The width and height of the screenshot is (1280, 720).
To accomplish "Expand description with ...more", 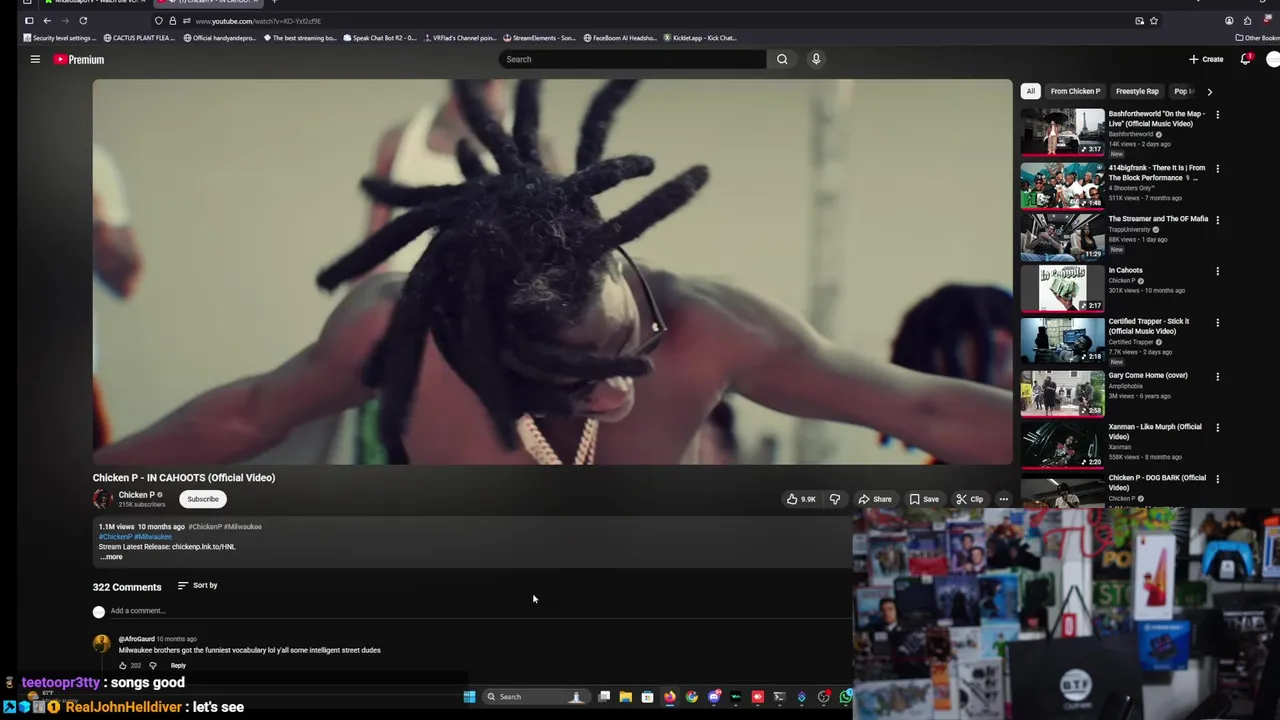I will tap(111, 557).
